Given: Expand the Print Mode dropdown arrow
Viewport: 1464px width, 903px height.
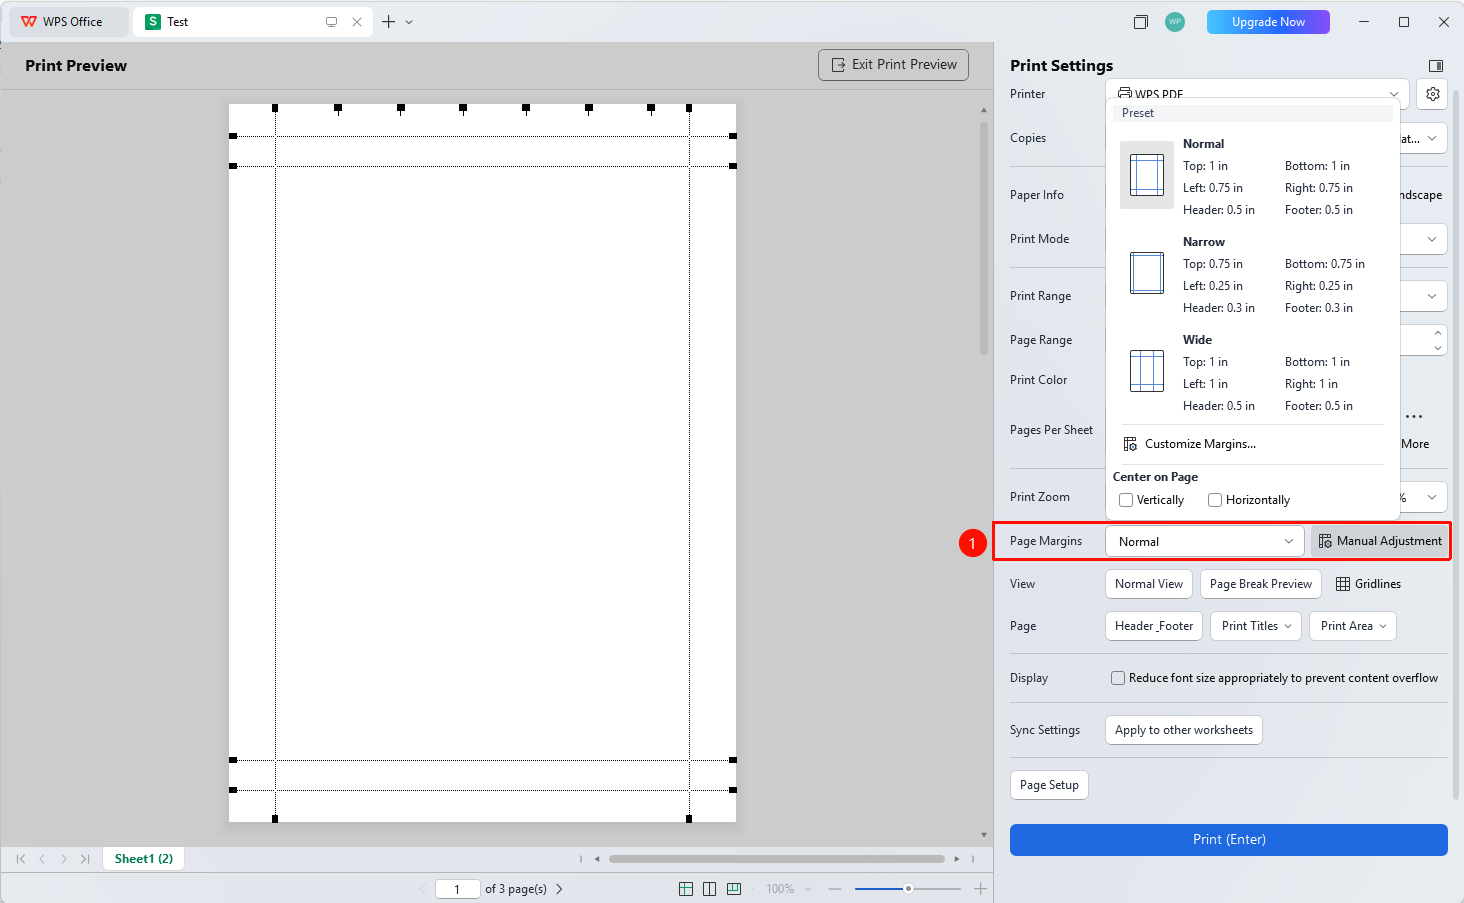Looking at the screenshot, I should pyautogui.click(x=1432, y=239).
